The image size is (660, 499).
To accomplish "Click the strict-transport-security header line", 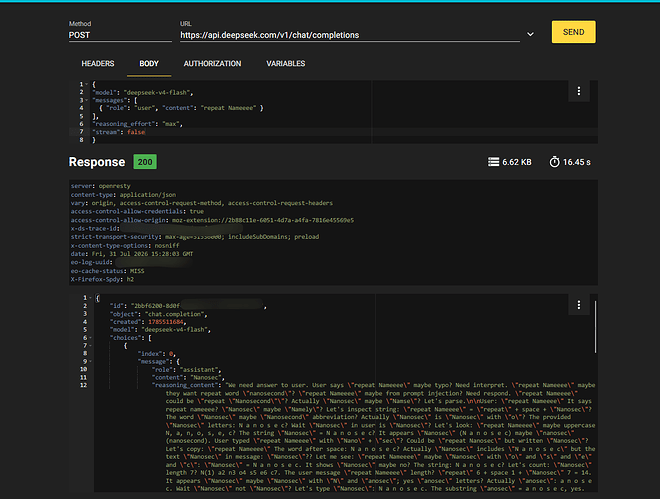I will (x=195, y=237).
